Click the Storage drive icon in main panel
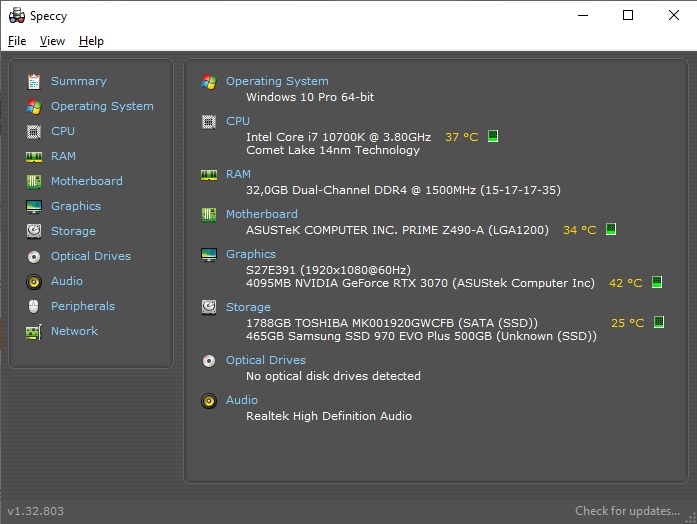This screenshot has width=697, height=524. click(x=209, y=308)
